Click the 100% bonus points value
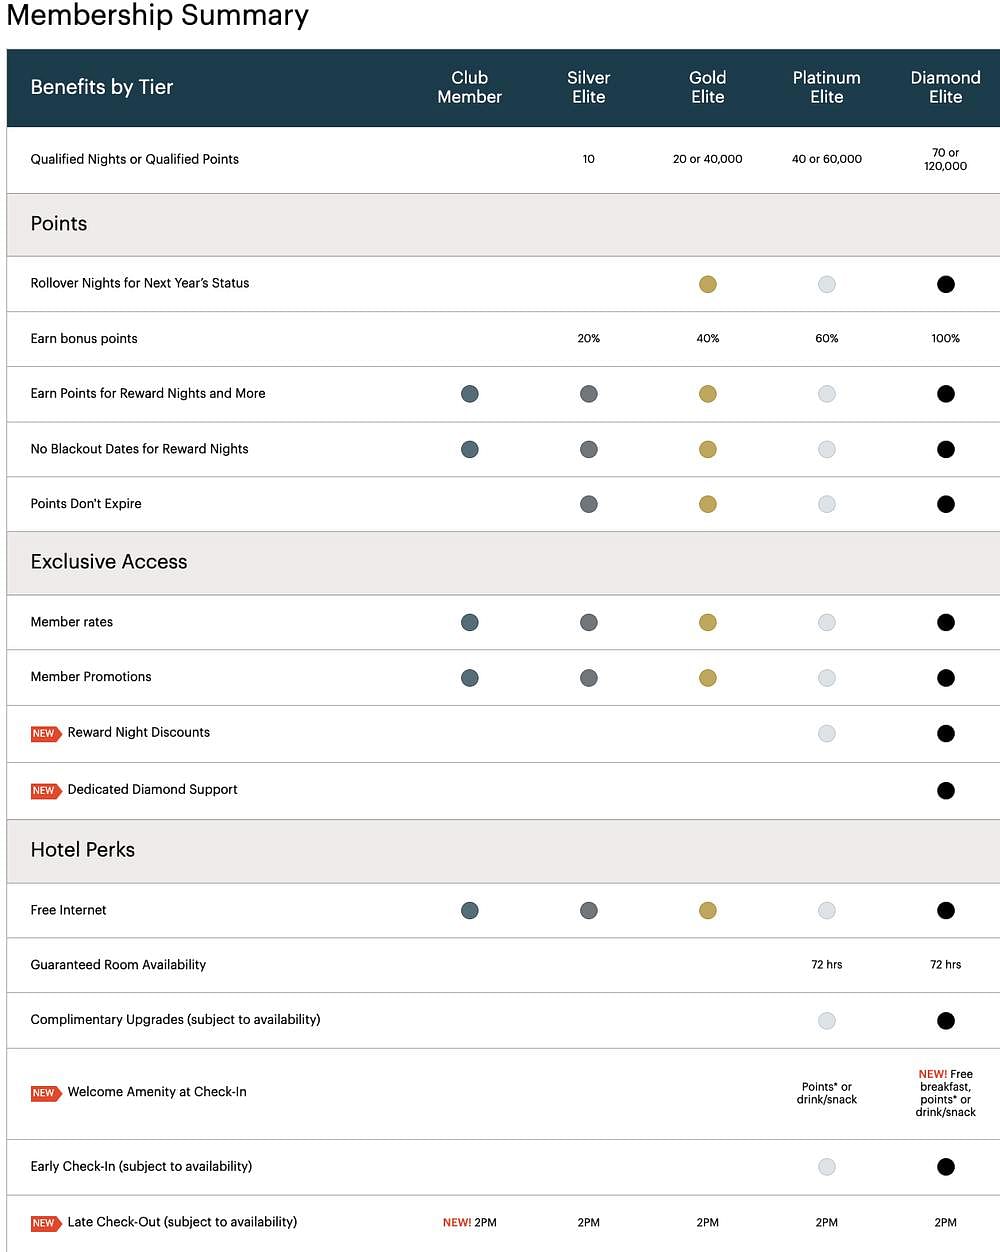This screenshot has width=1000, height=1252. 946,339
